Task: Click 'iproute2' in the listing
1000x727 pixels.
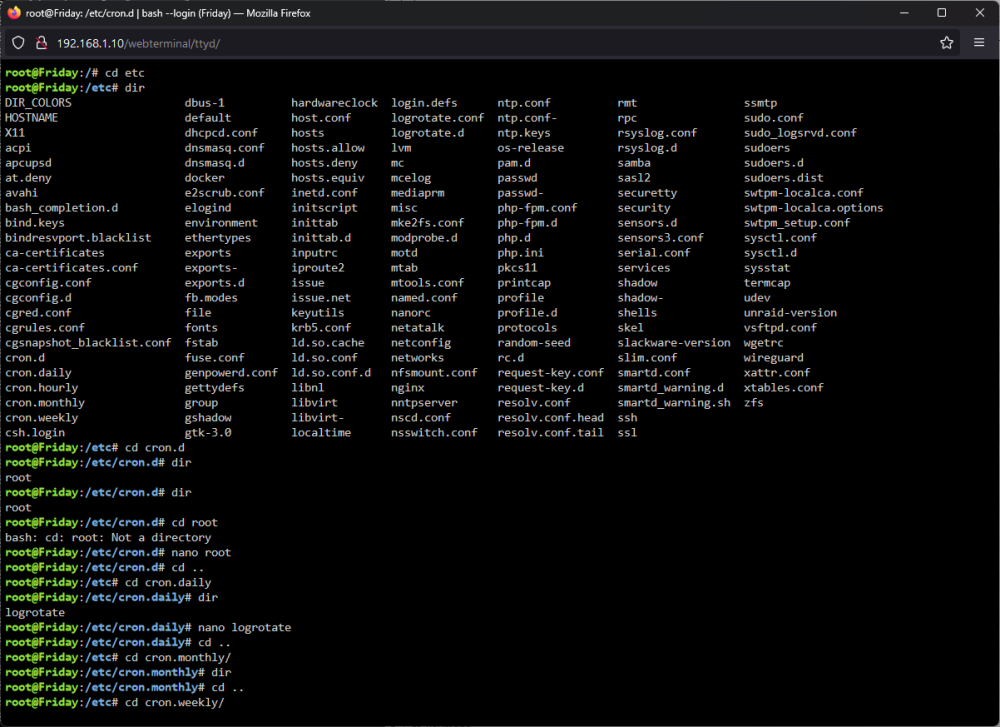Action: coord(318,268)
